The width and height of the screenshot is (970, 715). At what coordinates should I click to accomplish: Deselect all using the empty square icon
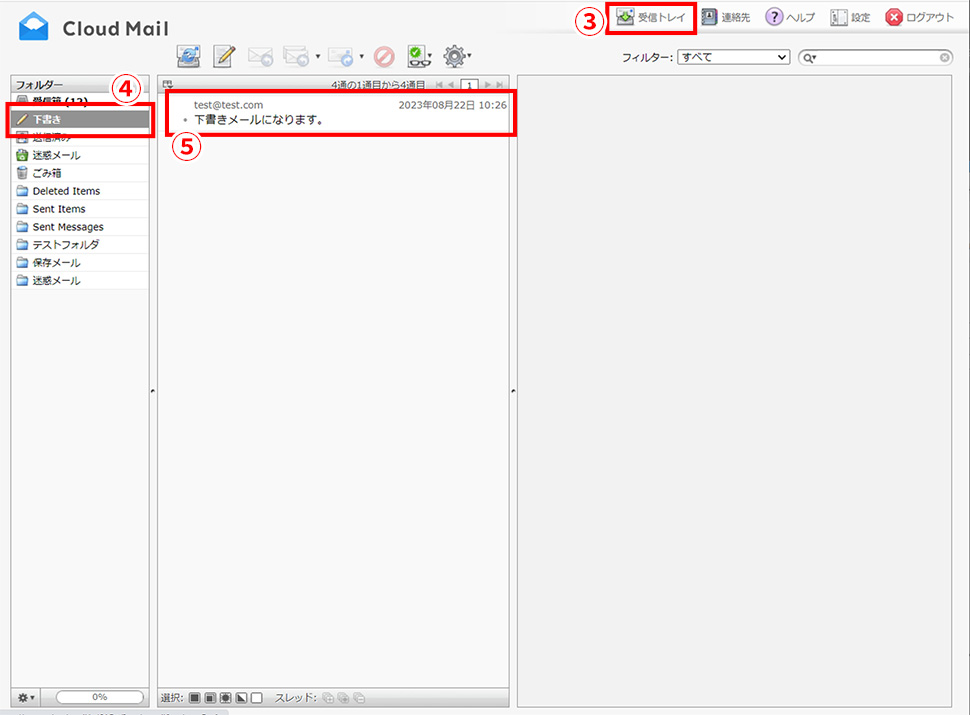256,697
